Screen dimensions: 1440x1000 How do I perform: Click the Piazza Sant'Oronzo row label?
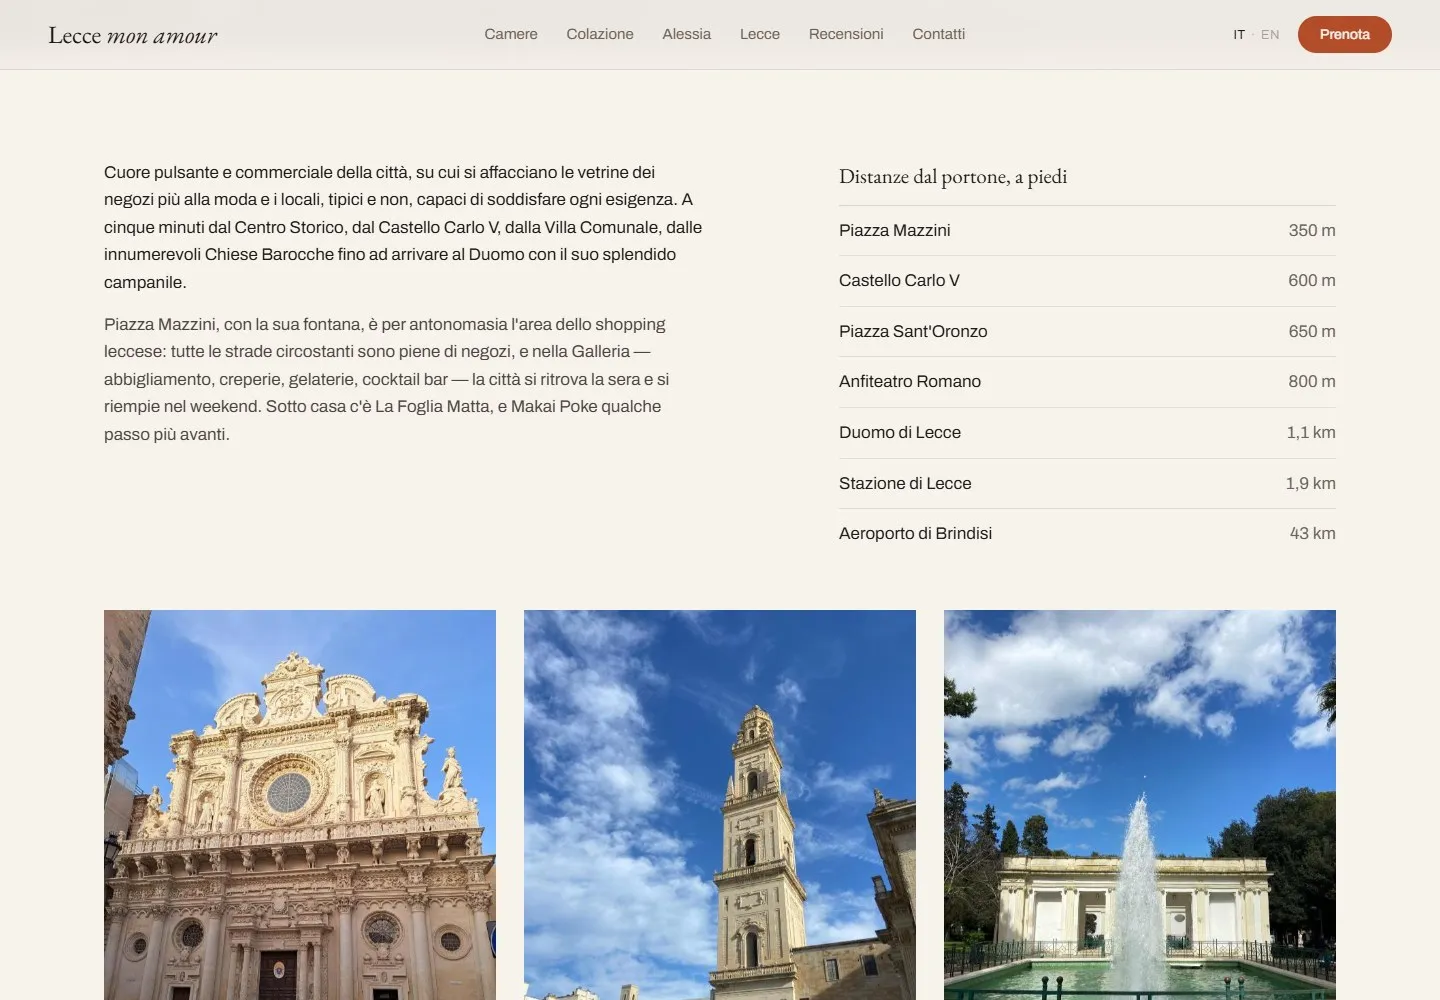[913, 331]
